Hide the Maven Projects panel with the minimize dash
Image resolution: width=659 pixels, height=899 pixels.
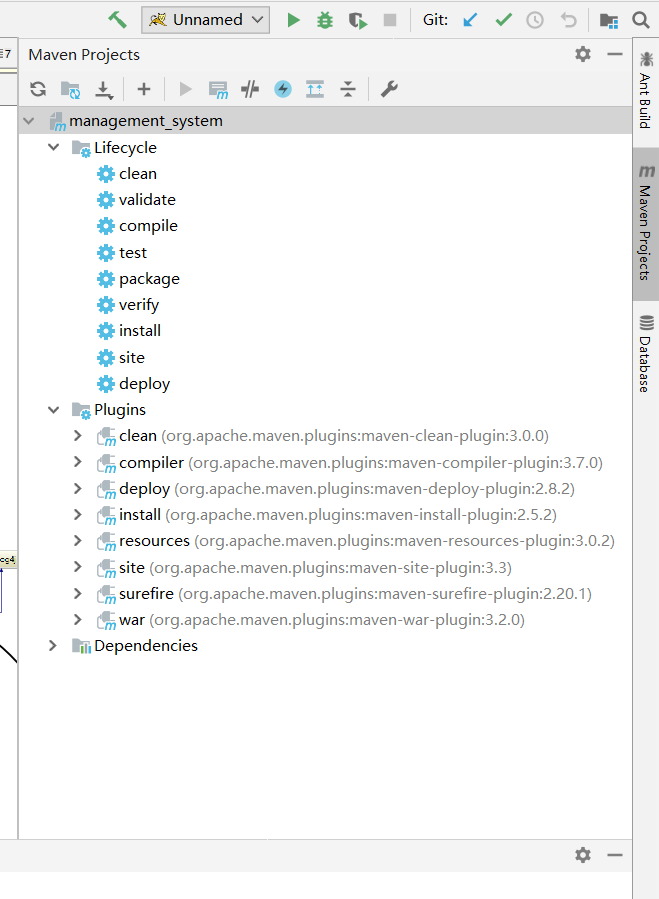click(615, 54)
